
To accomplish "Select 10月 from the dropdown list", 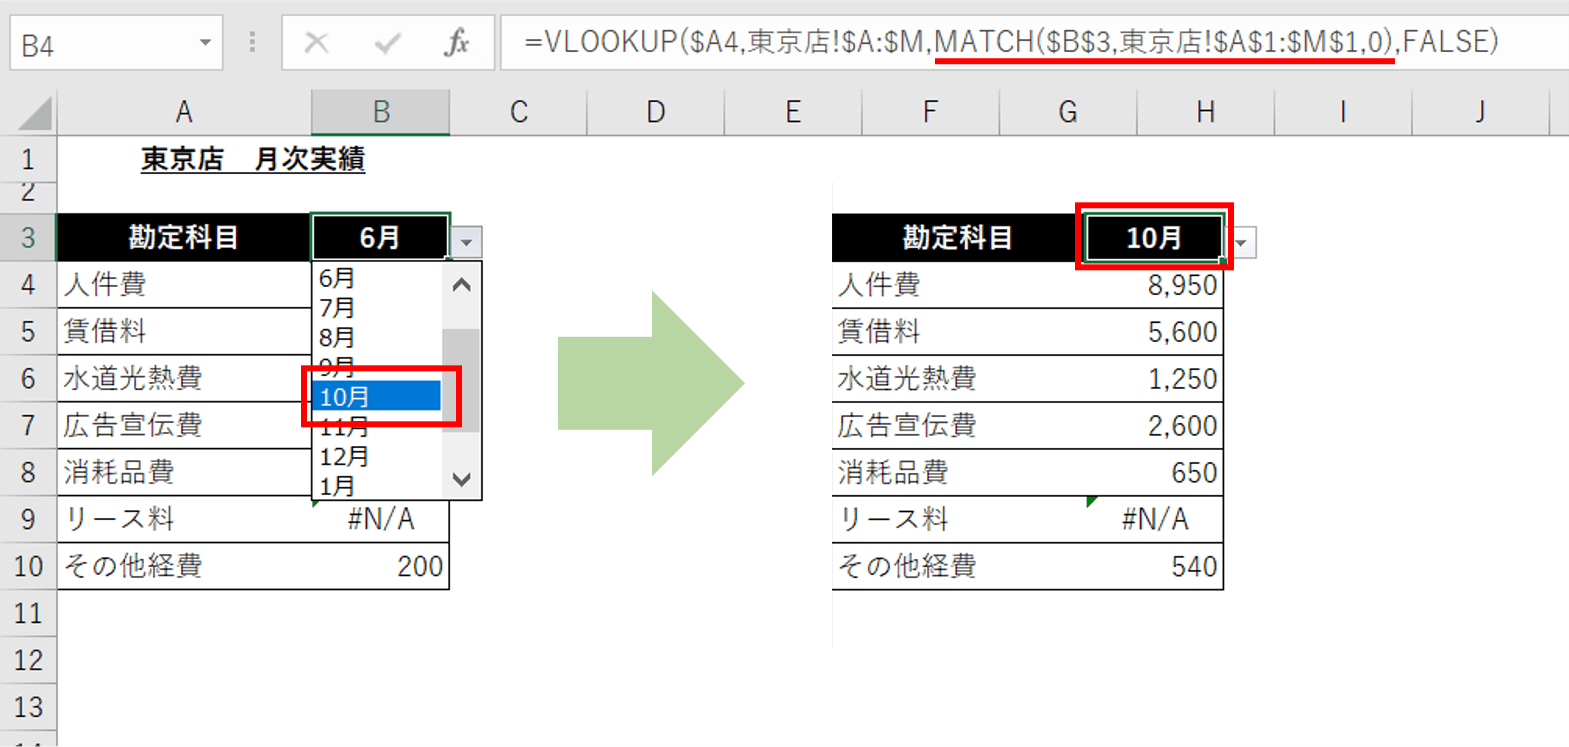I will coord(375,397).
